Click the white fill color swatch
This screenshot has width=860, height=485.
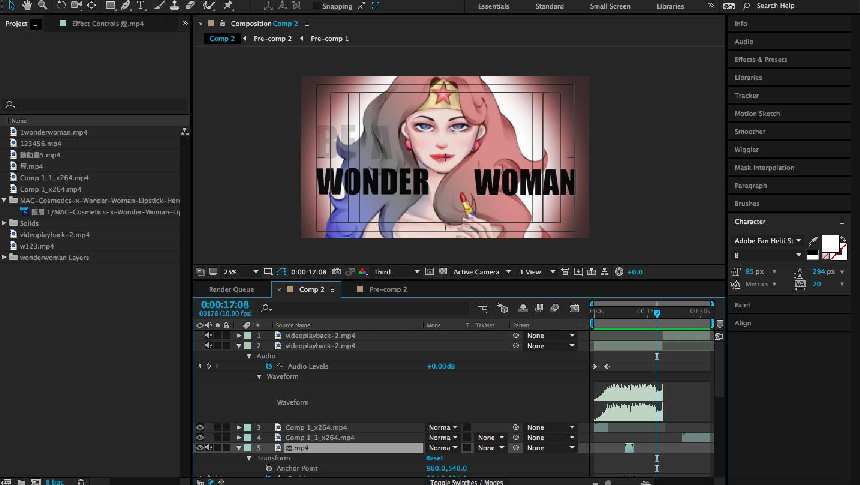(829, 242)
